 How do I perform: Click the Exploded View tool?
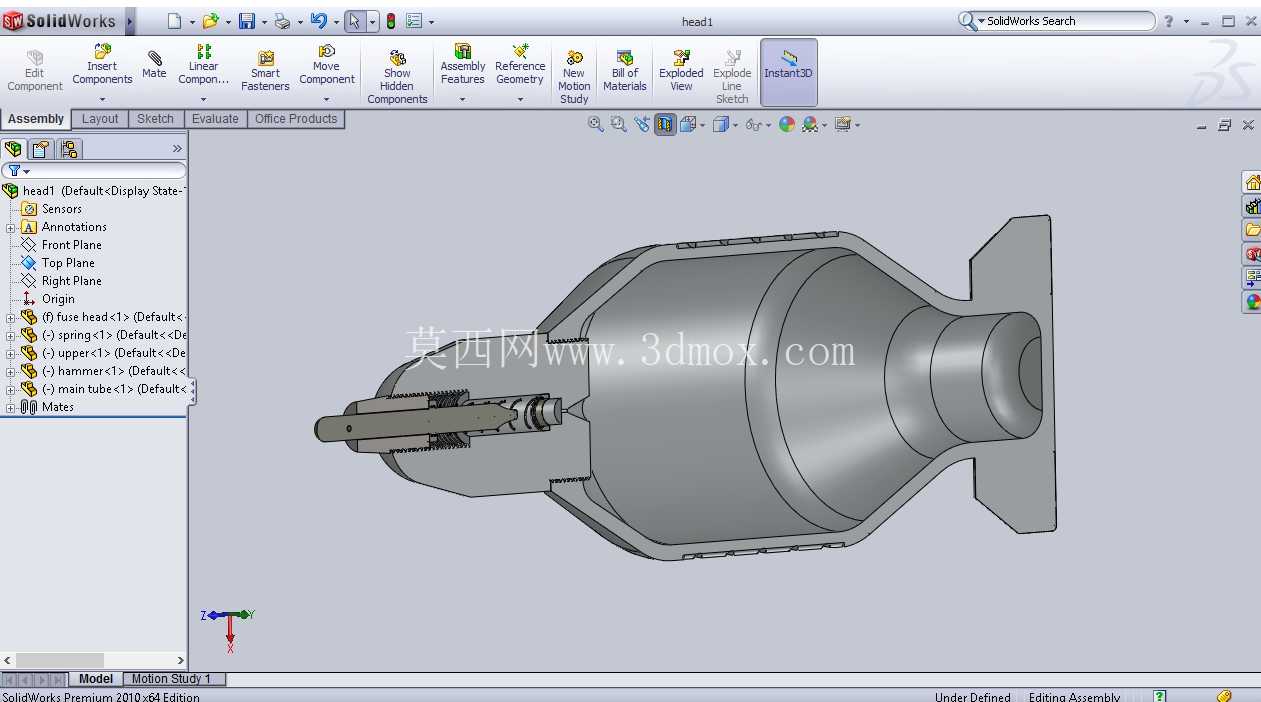click(681, 71)
